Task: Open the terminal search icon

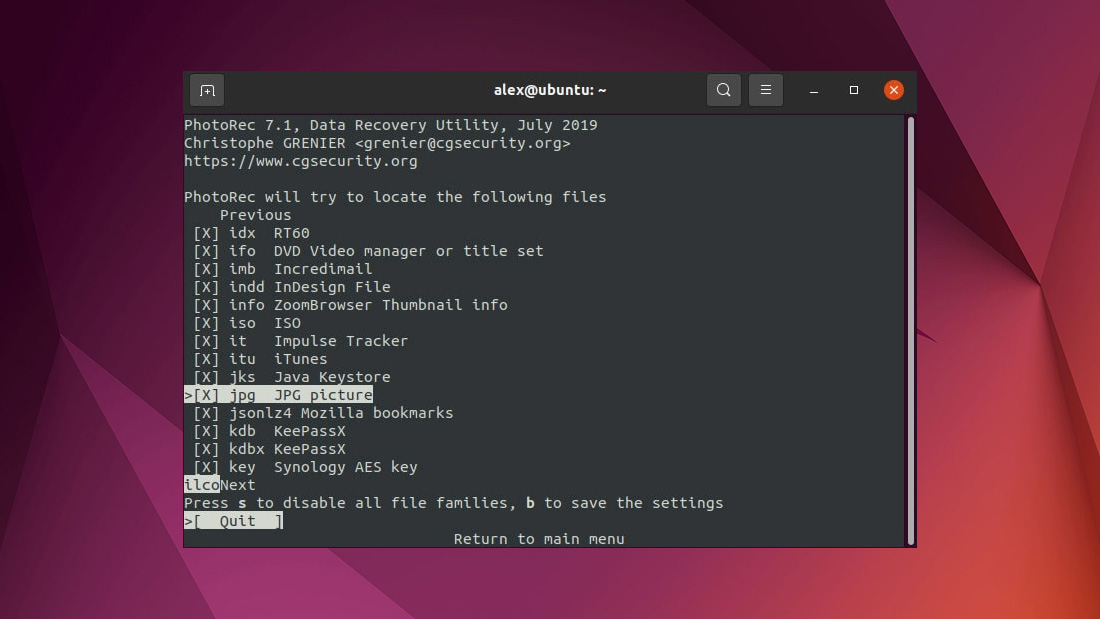Action: coord(723,91)
